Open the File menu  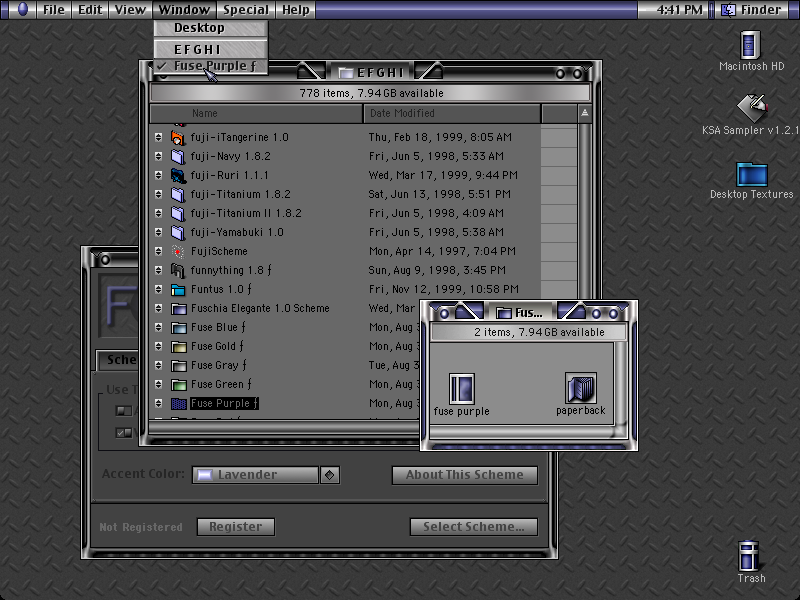pos(54,10)
